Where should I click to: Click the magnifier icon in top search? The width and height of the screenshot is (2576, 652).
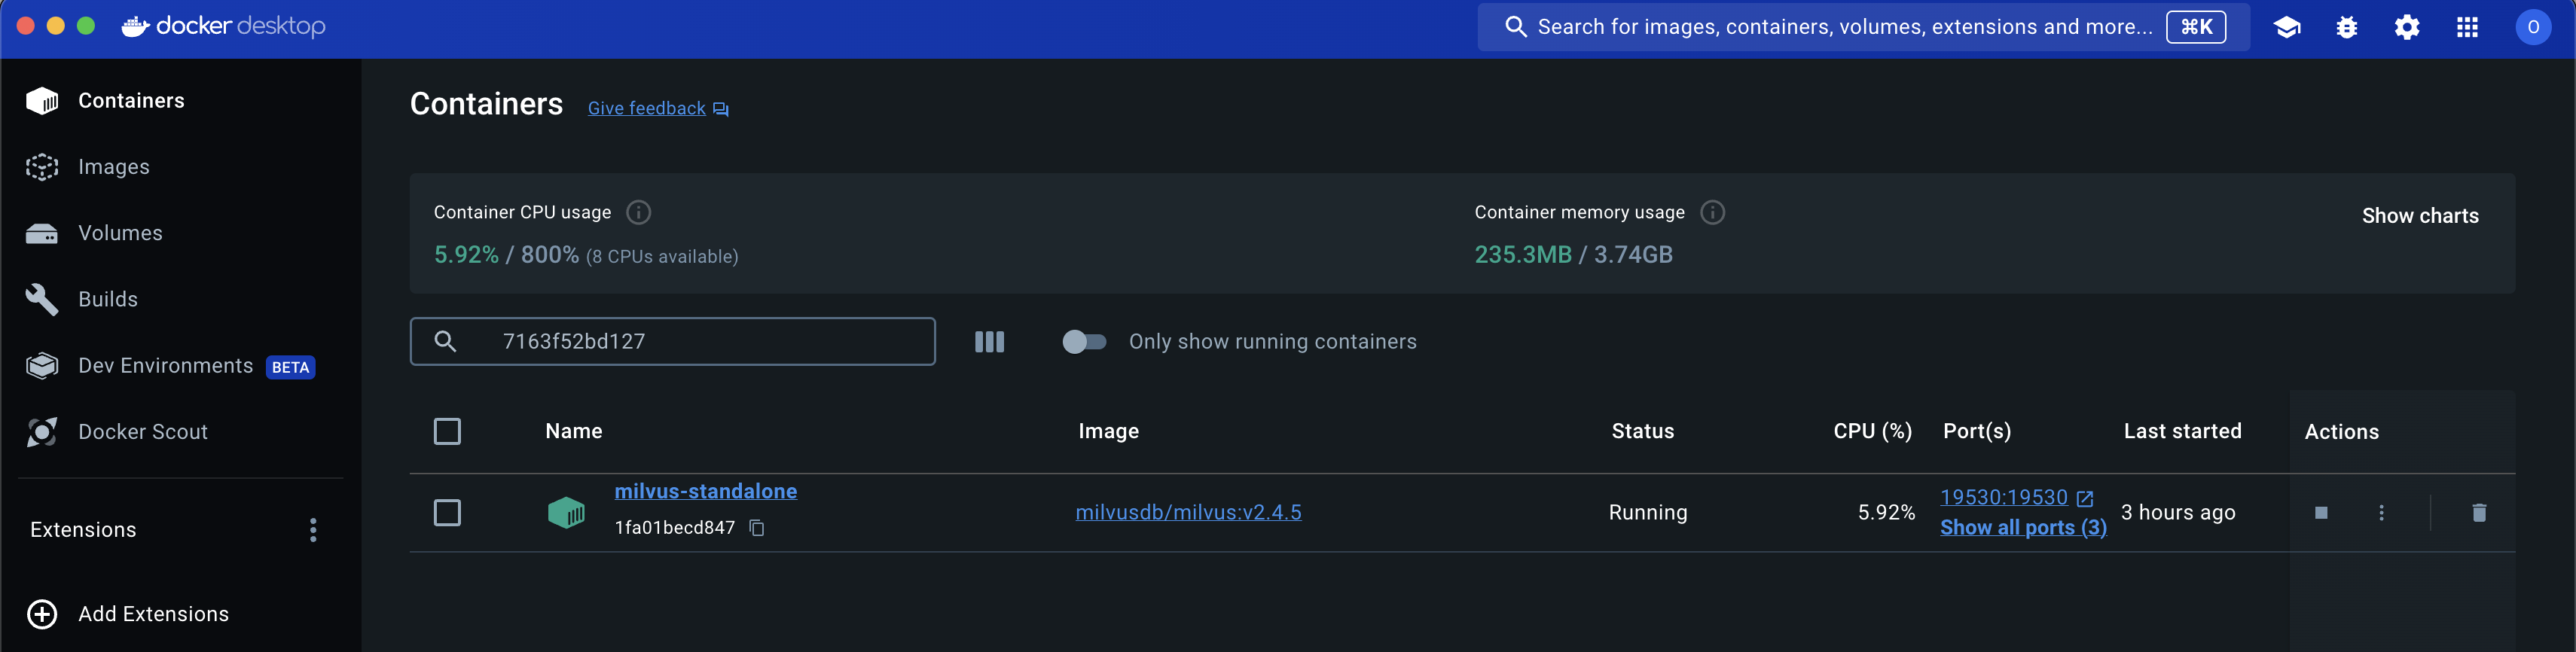(x=1516, y=27)
